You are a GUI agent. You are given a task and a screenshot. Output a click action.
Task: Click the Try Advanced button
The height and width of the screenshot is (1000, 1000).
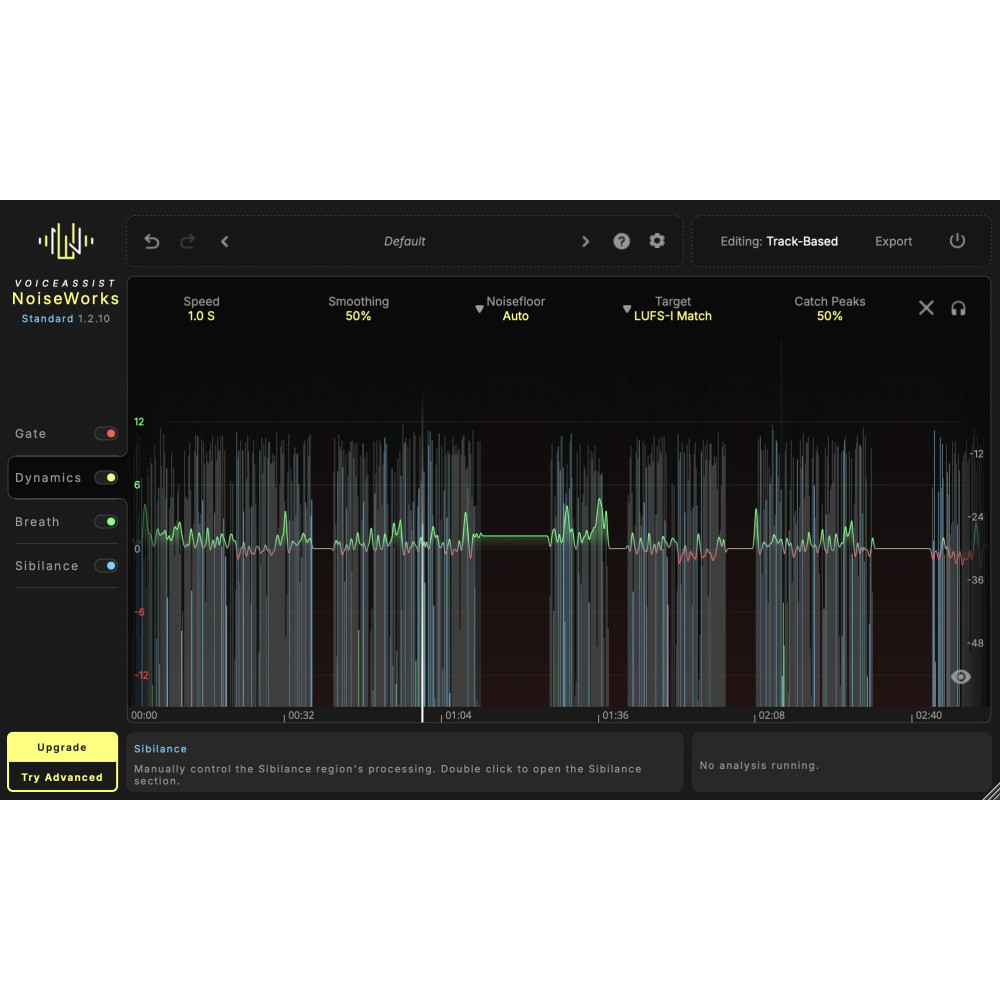pyautogui.click(x=62, y=777)
